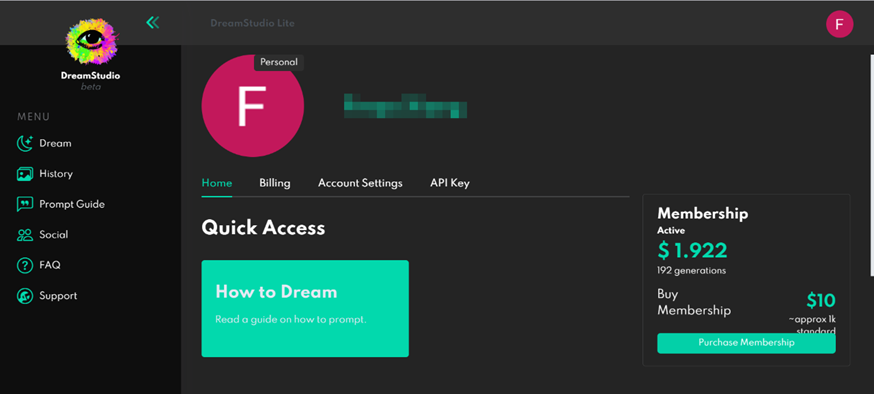The image size is (874, 394).
Task: Click the vertical scrollbar on the right
Action: tap(871, 164)
